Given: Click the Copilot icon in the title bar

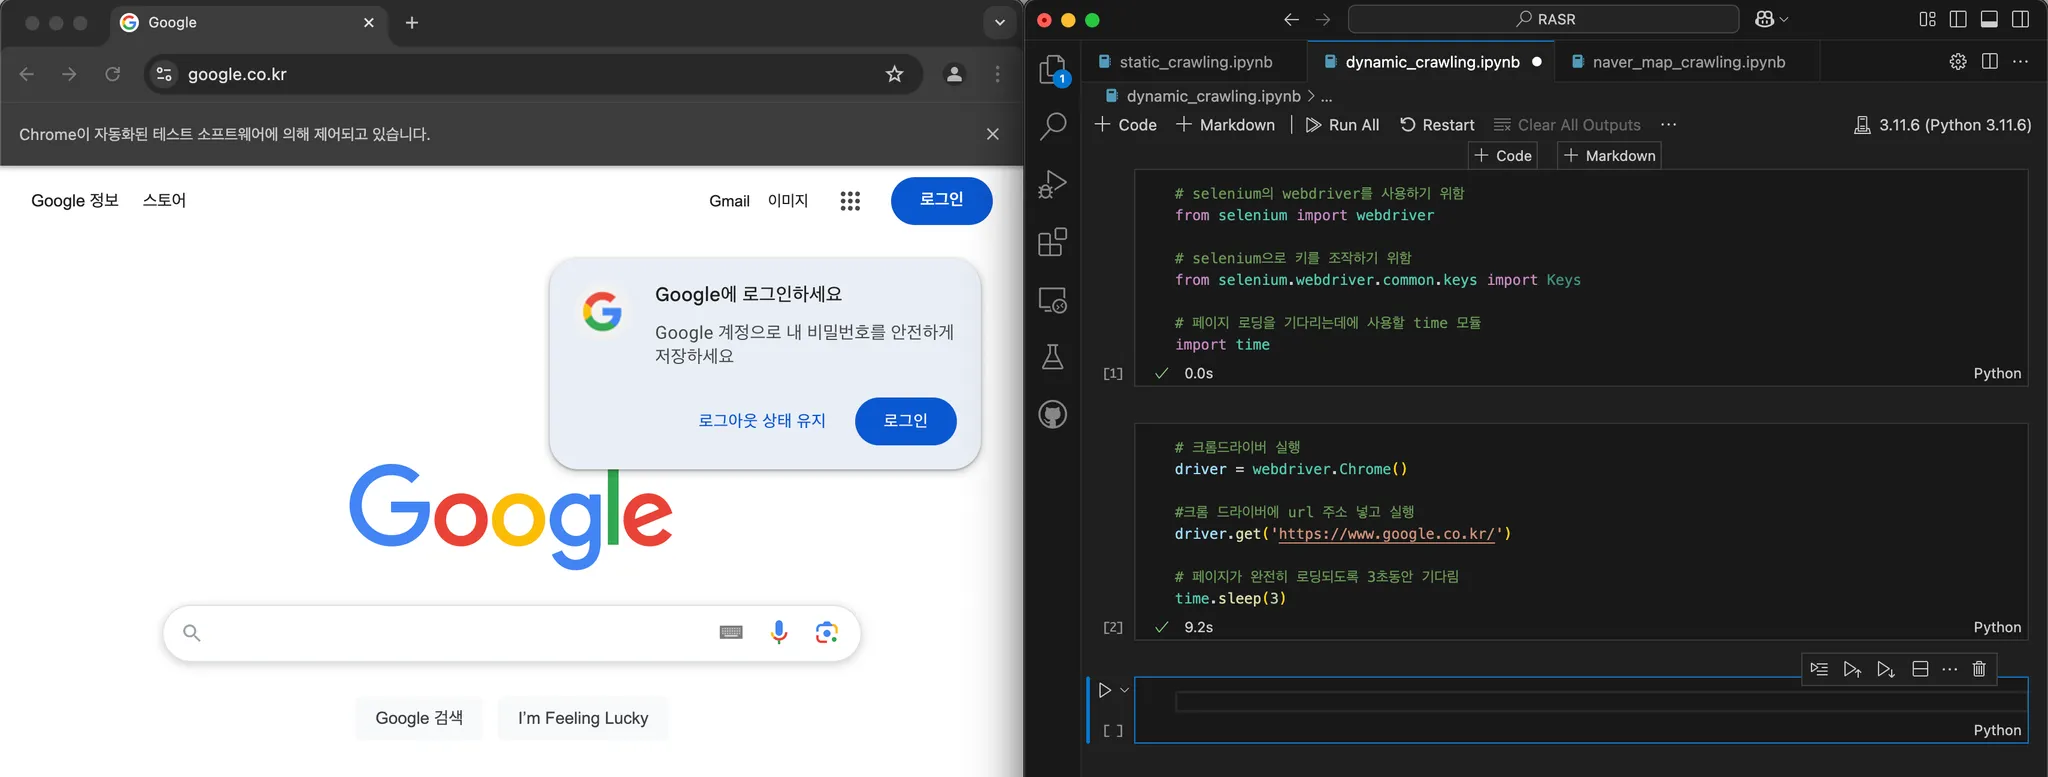Looking at the screenshot, I should [1764, 19].
